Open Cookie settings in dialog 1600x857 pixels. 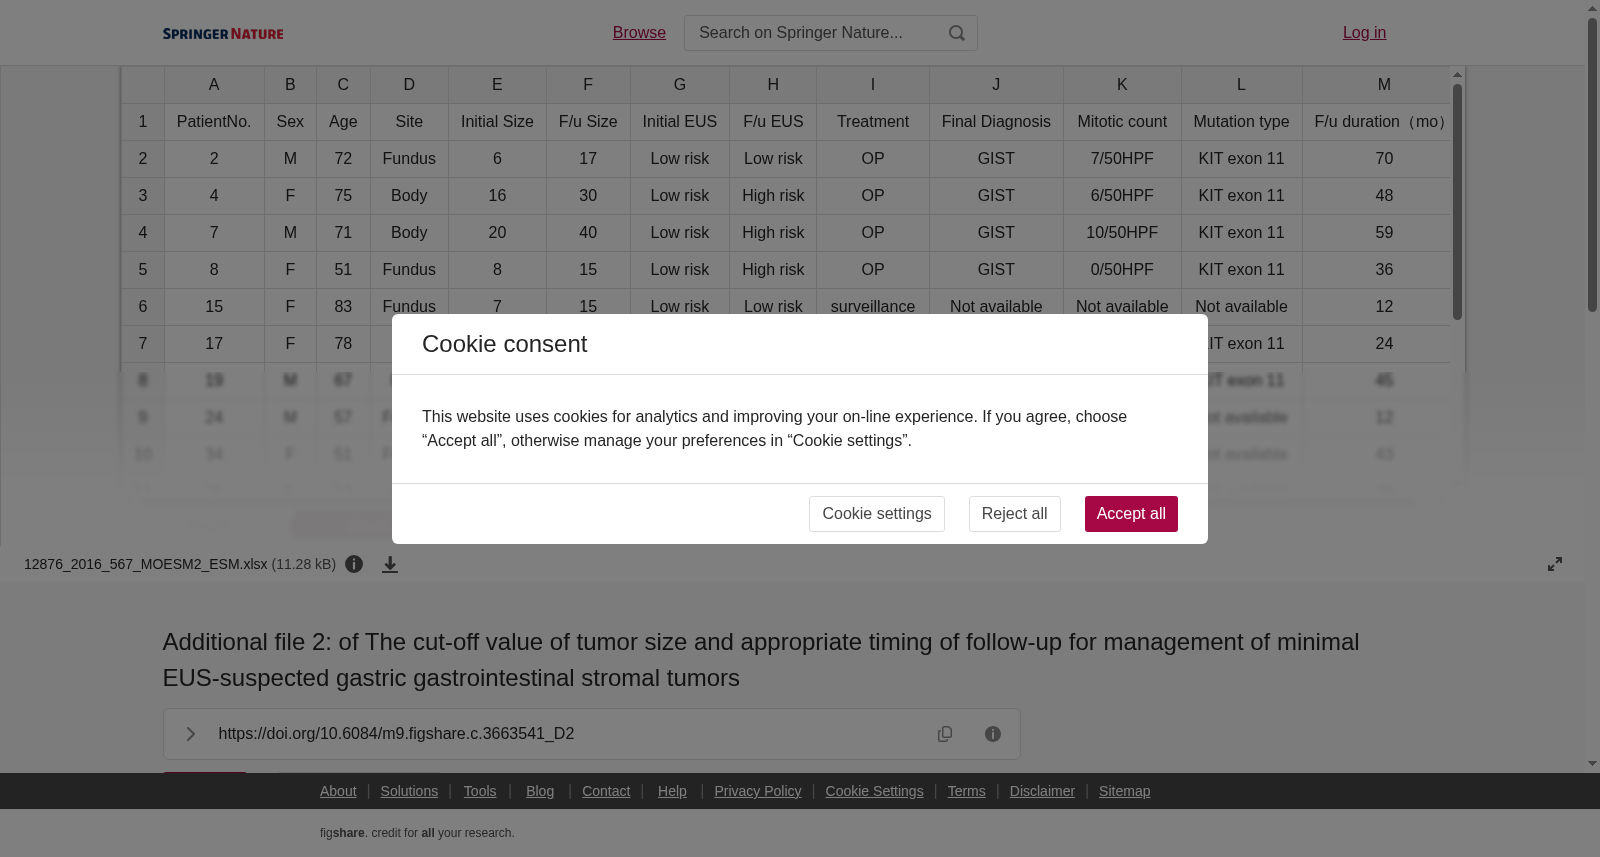tap(877, 514)
